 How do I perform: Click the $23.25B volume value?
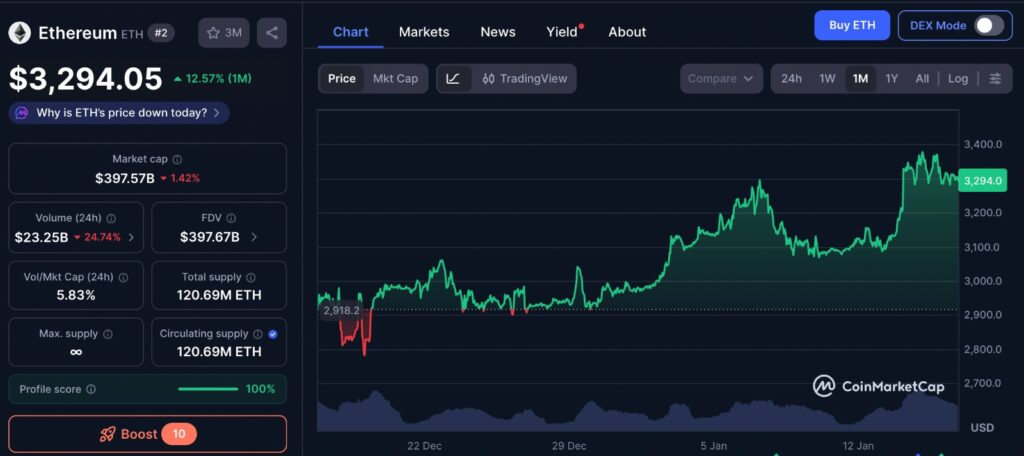(x=41, y=237)
